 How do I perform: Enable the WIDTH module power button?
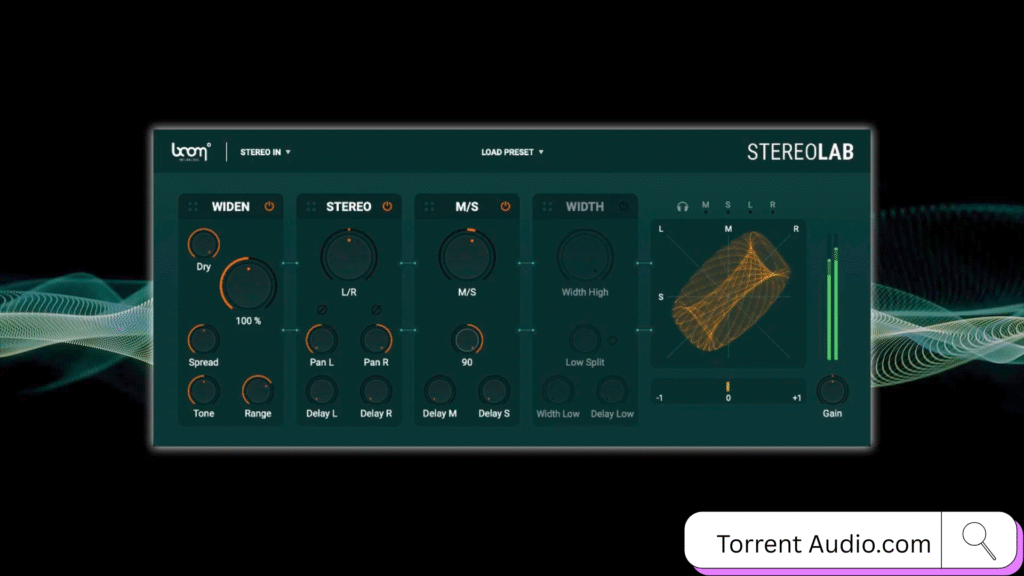623,207
